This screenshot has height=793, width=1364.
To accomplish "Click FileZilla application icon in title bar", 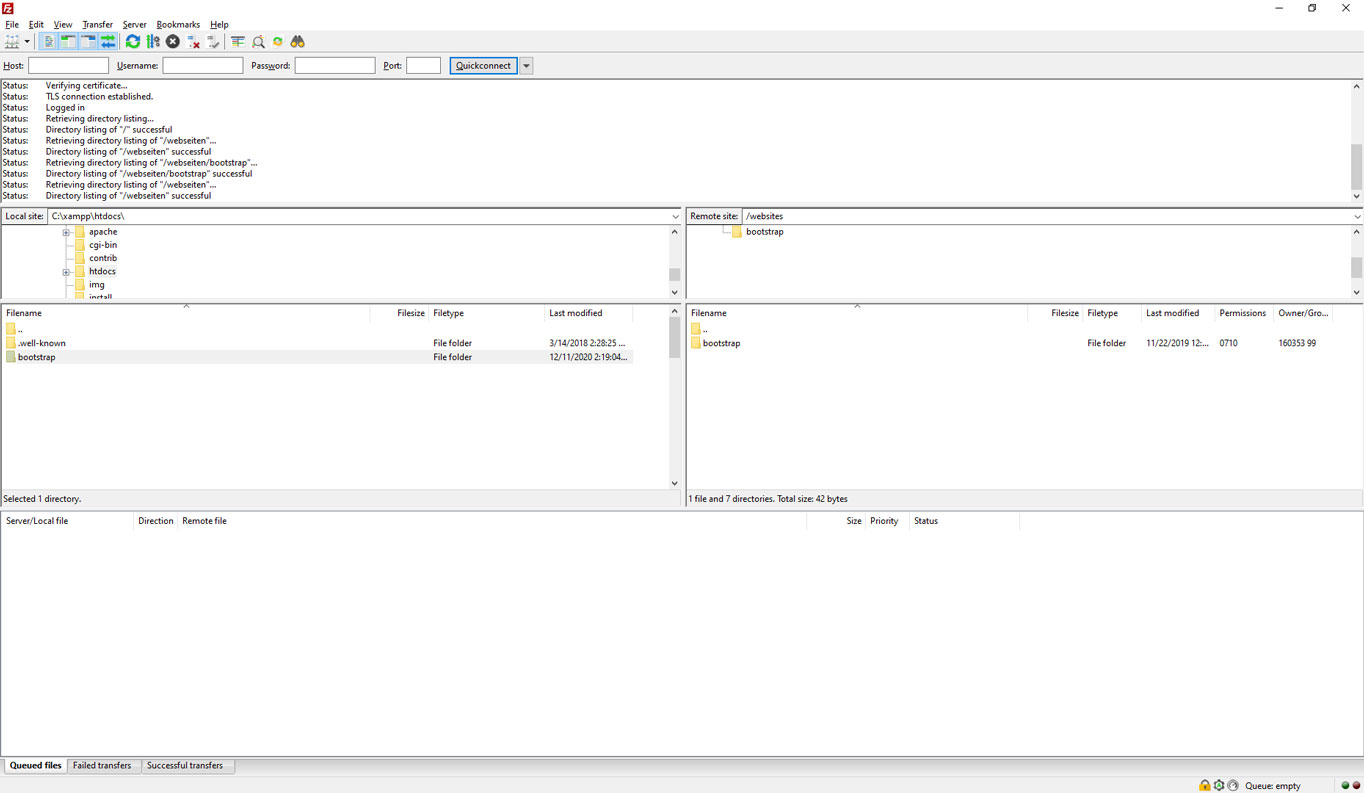I will click(8, 8).
